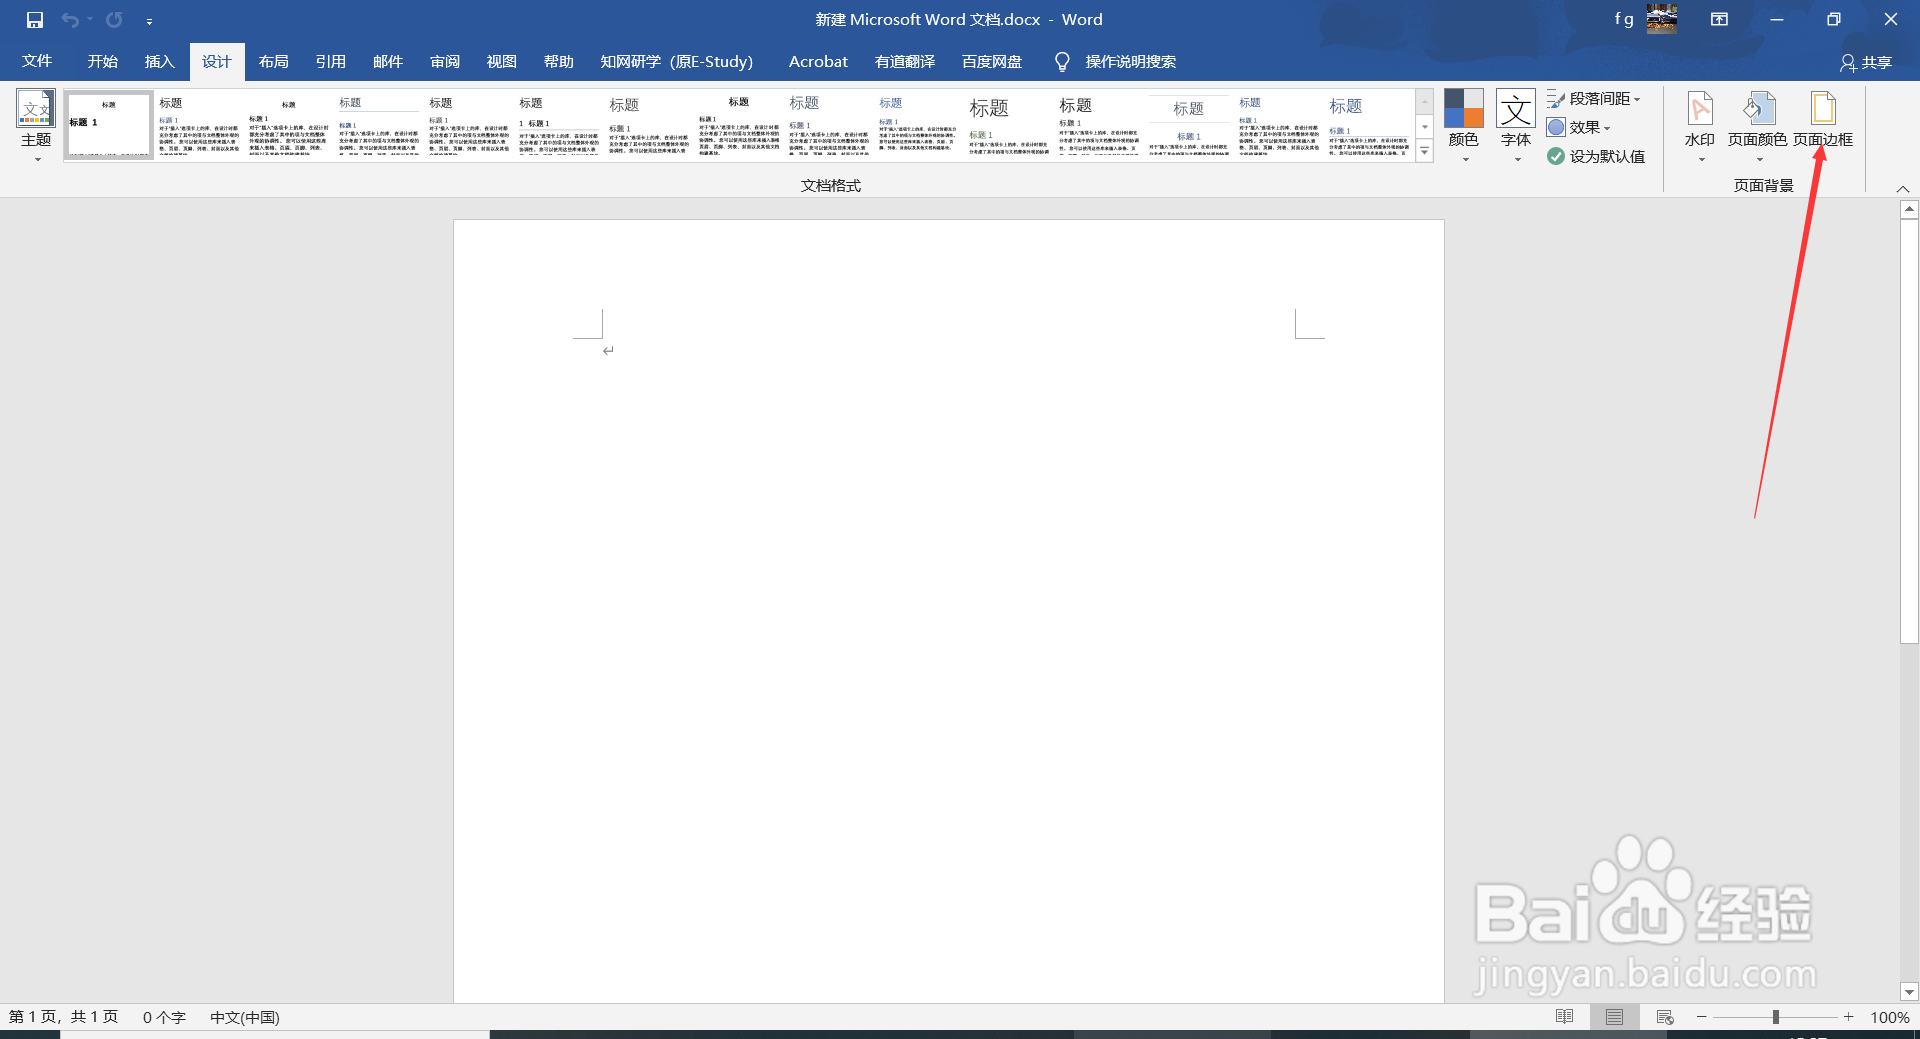This screenshot has width=1920, height=1039.
Task: Click the zoom in plus button
Action: (1849, 1017)
